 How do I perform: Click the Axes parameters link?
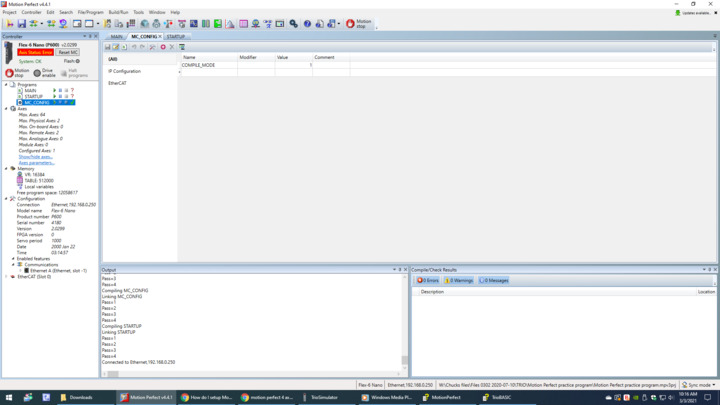[36, 163]
